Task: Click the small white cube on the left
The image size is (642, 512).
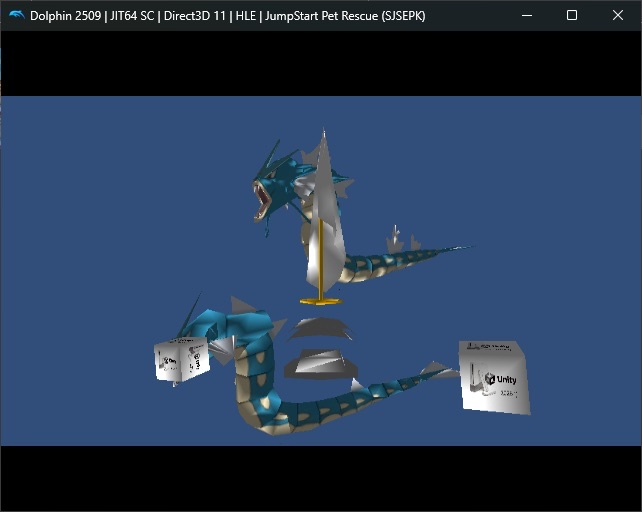Action: click(x=181, y=360)
